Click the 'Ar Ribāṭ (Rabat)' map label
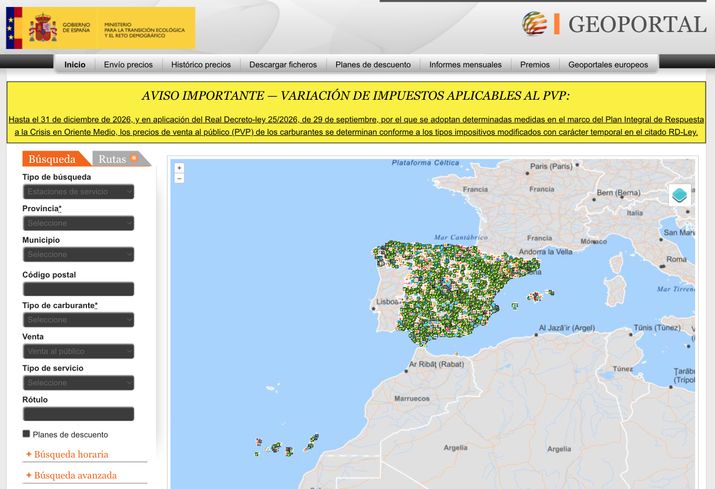Viewport: 715px width, 489px height. click(436, 364)
